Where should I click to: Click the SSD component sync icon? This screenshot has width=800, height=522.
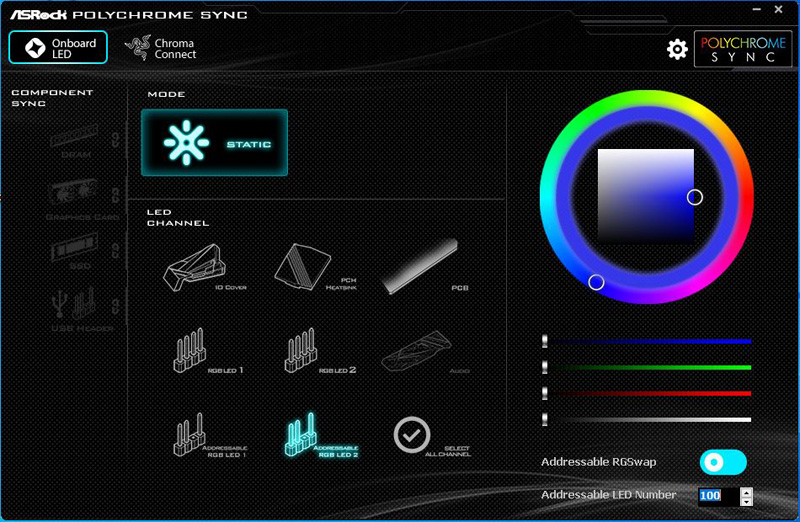[x=74, y=249]
